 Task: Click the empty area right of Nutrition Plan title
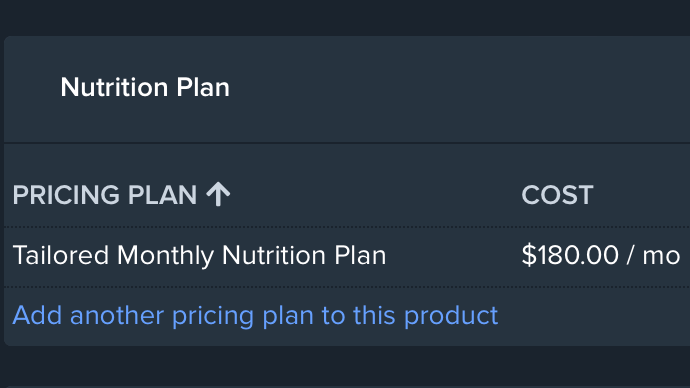(458, 88)
